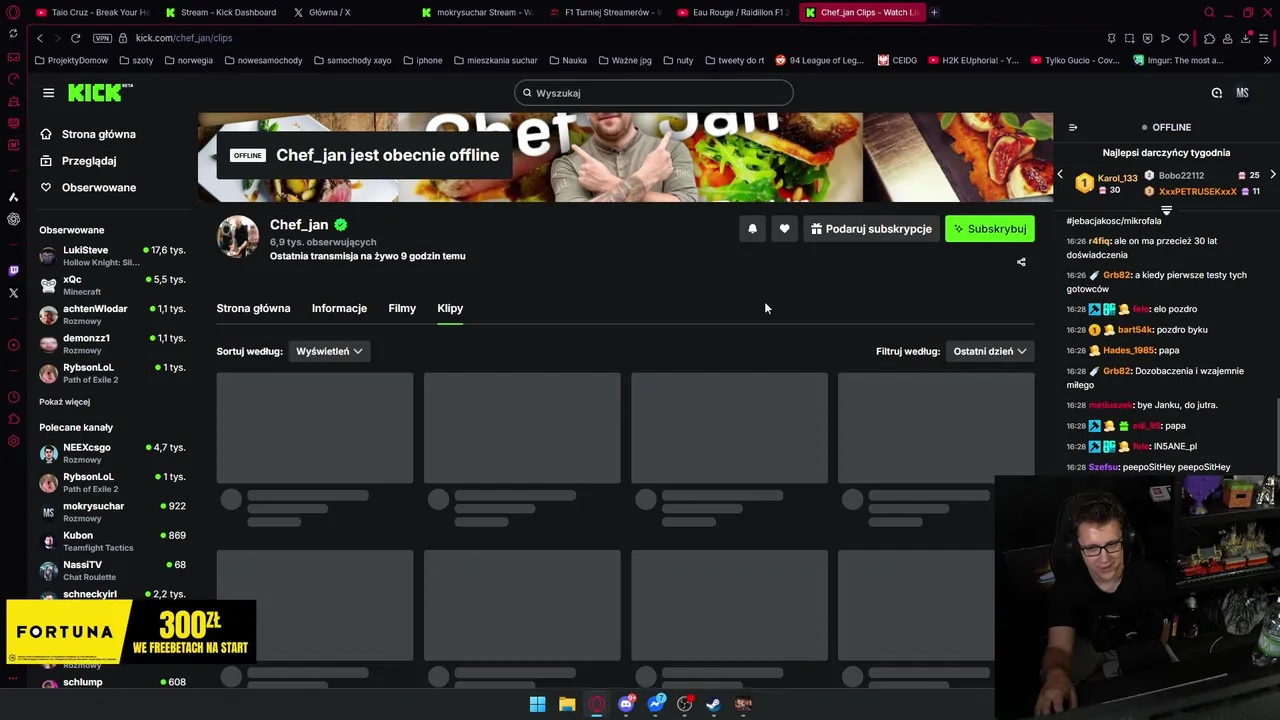Open the Filtruj według Ostatni dzień dropdown
Image resolution: width=1280 pixels, height=720 pixels.
click(990, 351)
